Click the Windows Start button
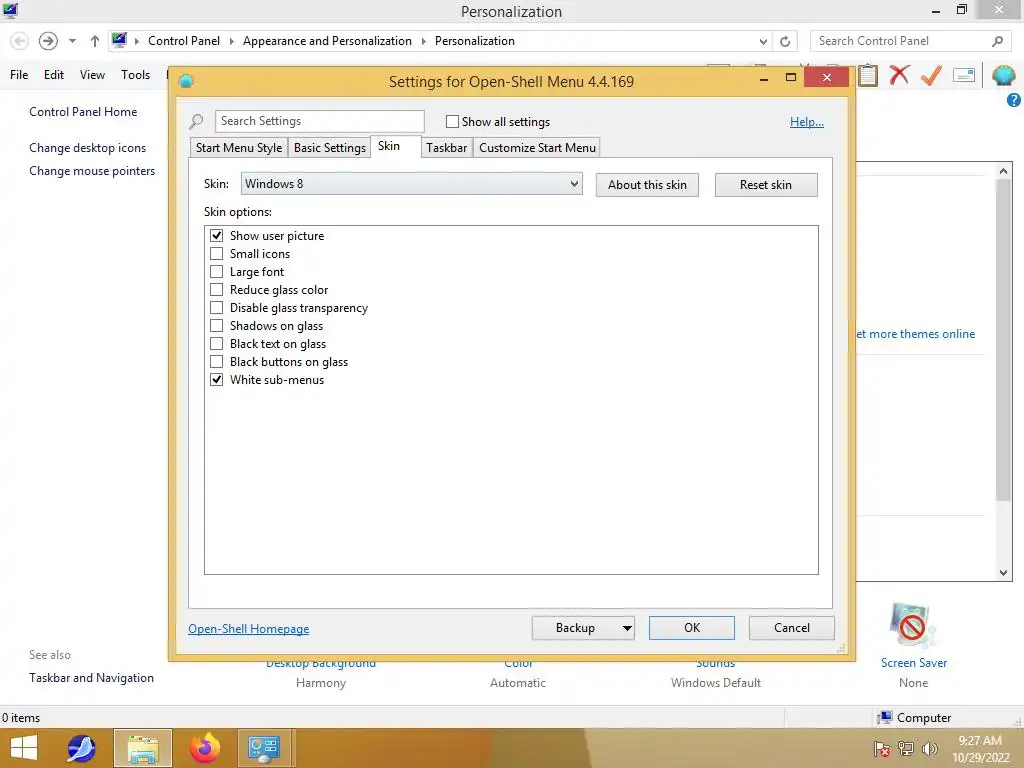 24,748
